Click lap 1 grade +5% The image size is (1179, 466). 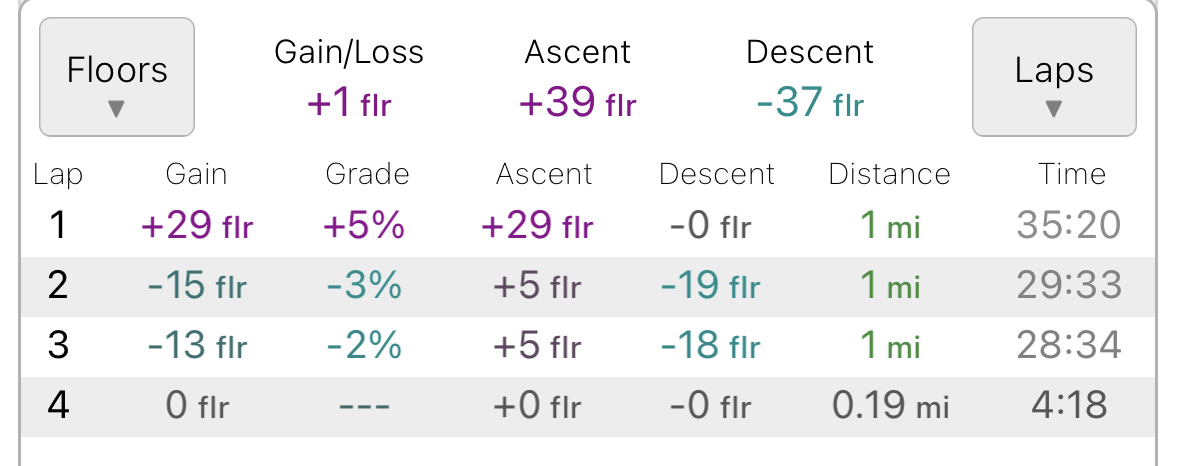click(x=364, y=225)
